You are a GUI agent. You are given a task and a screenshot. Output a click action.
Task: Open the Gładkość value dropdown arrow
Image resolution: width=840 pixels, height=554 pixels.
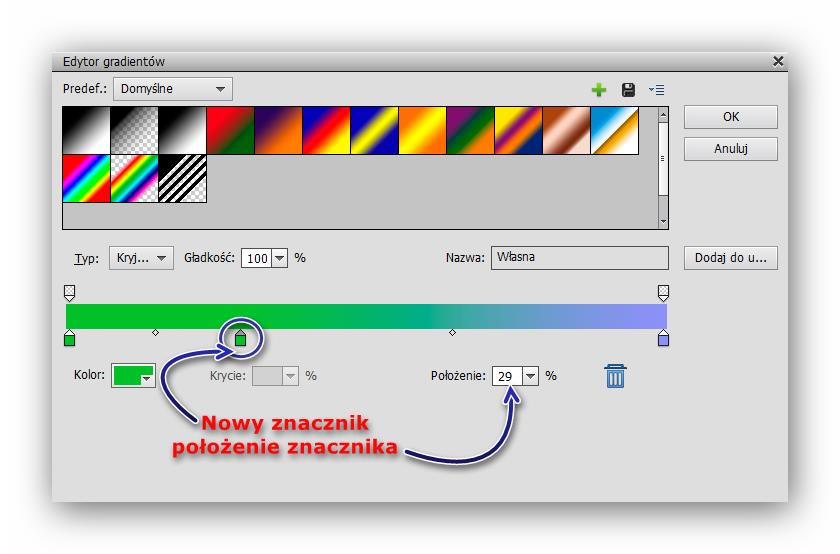pos(280,258)
